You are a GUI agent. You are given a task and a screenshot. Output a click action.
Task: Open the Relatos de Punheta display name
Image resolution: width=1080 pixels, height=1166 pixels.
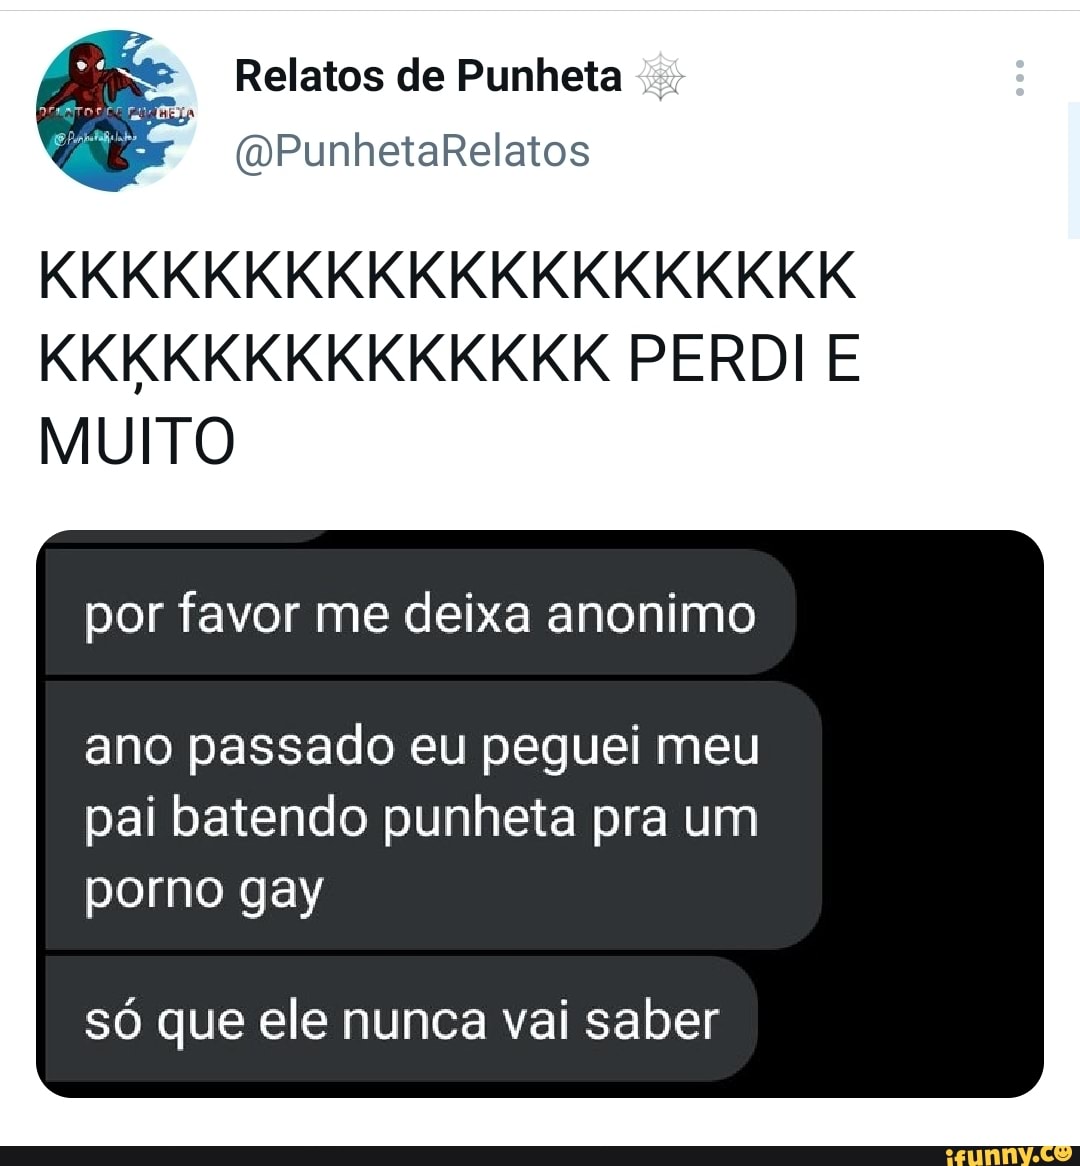click(428, 76)
